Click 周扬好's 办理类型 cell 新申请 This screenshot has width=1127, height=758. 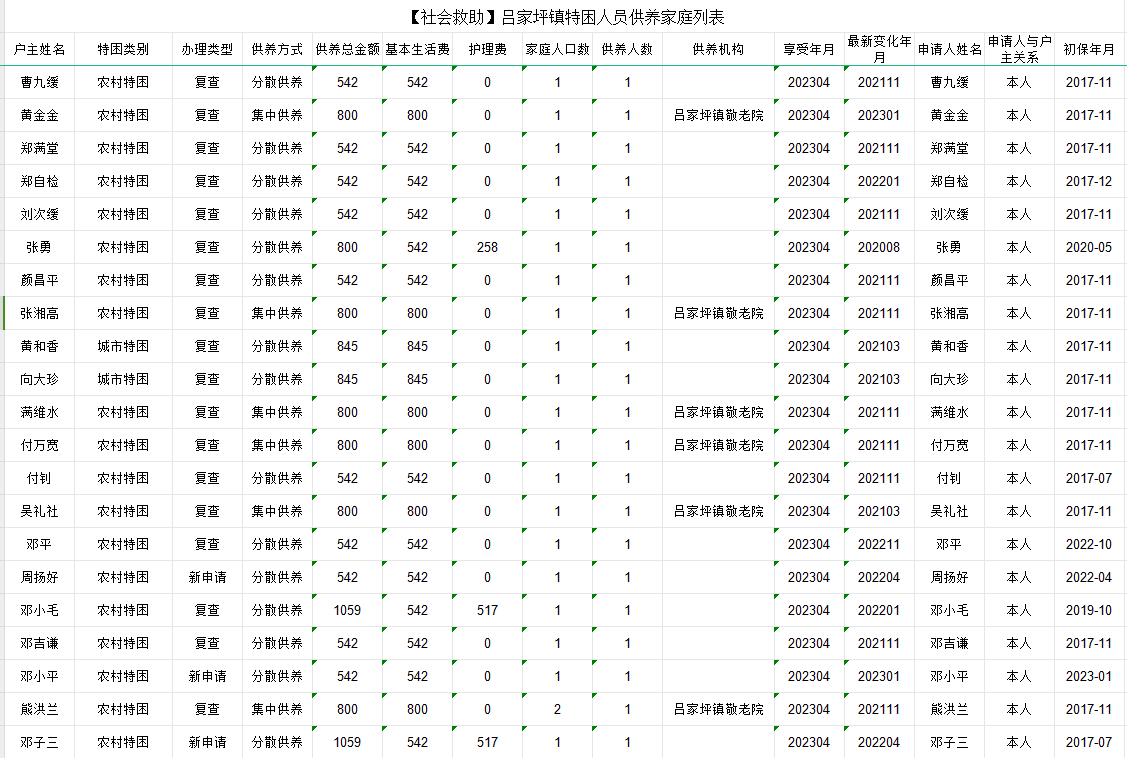pos(207,577)
